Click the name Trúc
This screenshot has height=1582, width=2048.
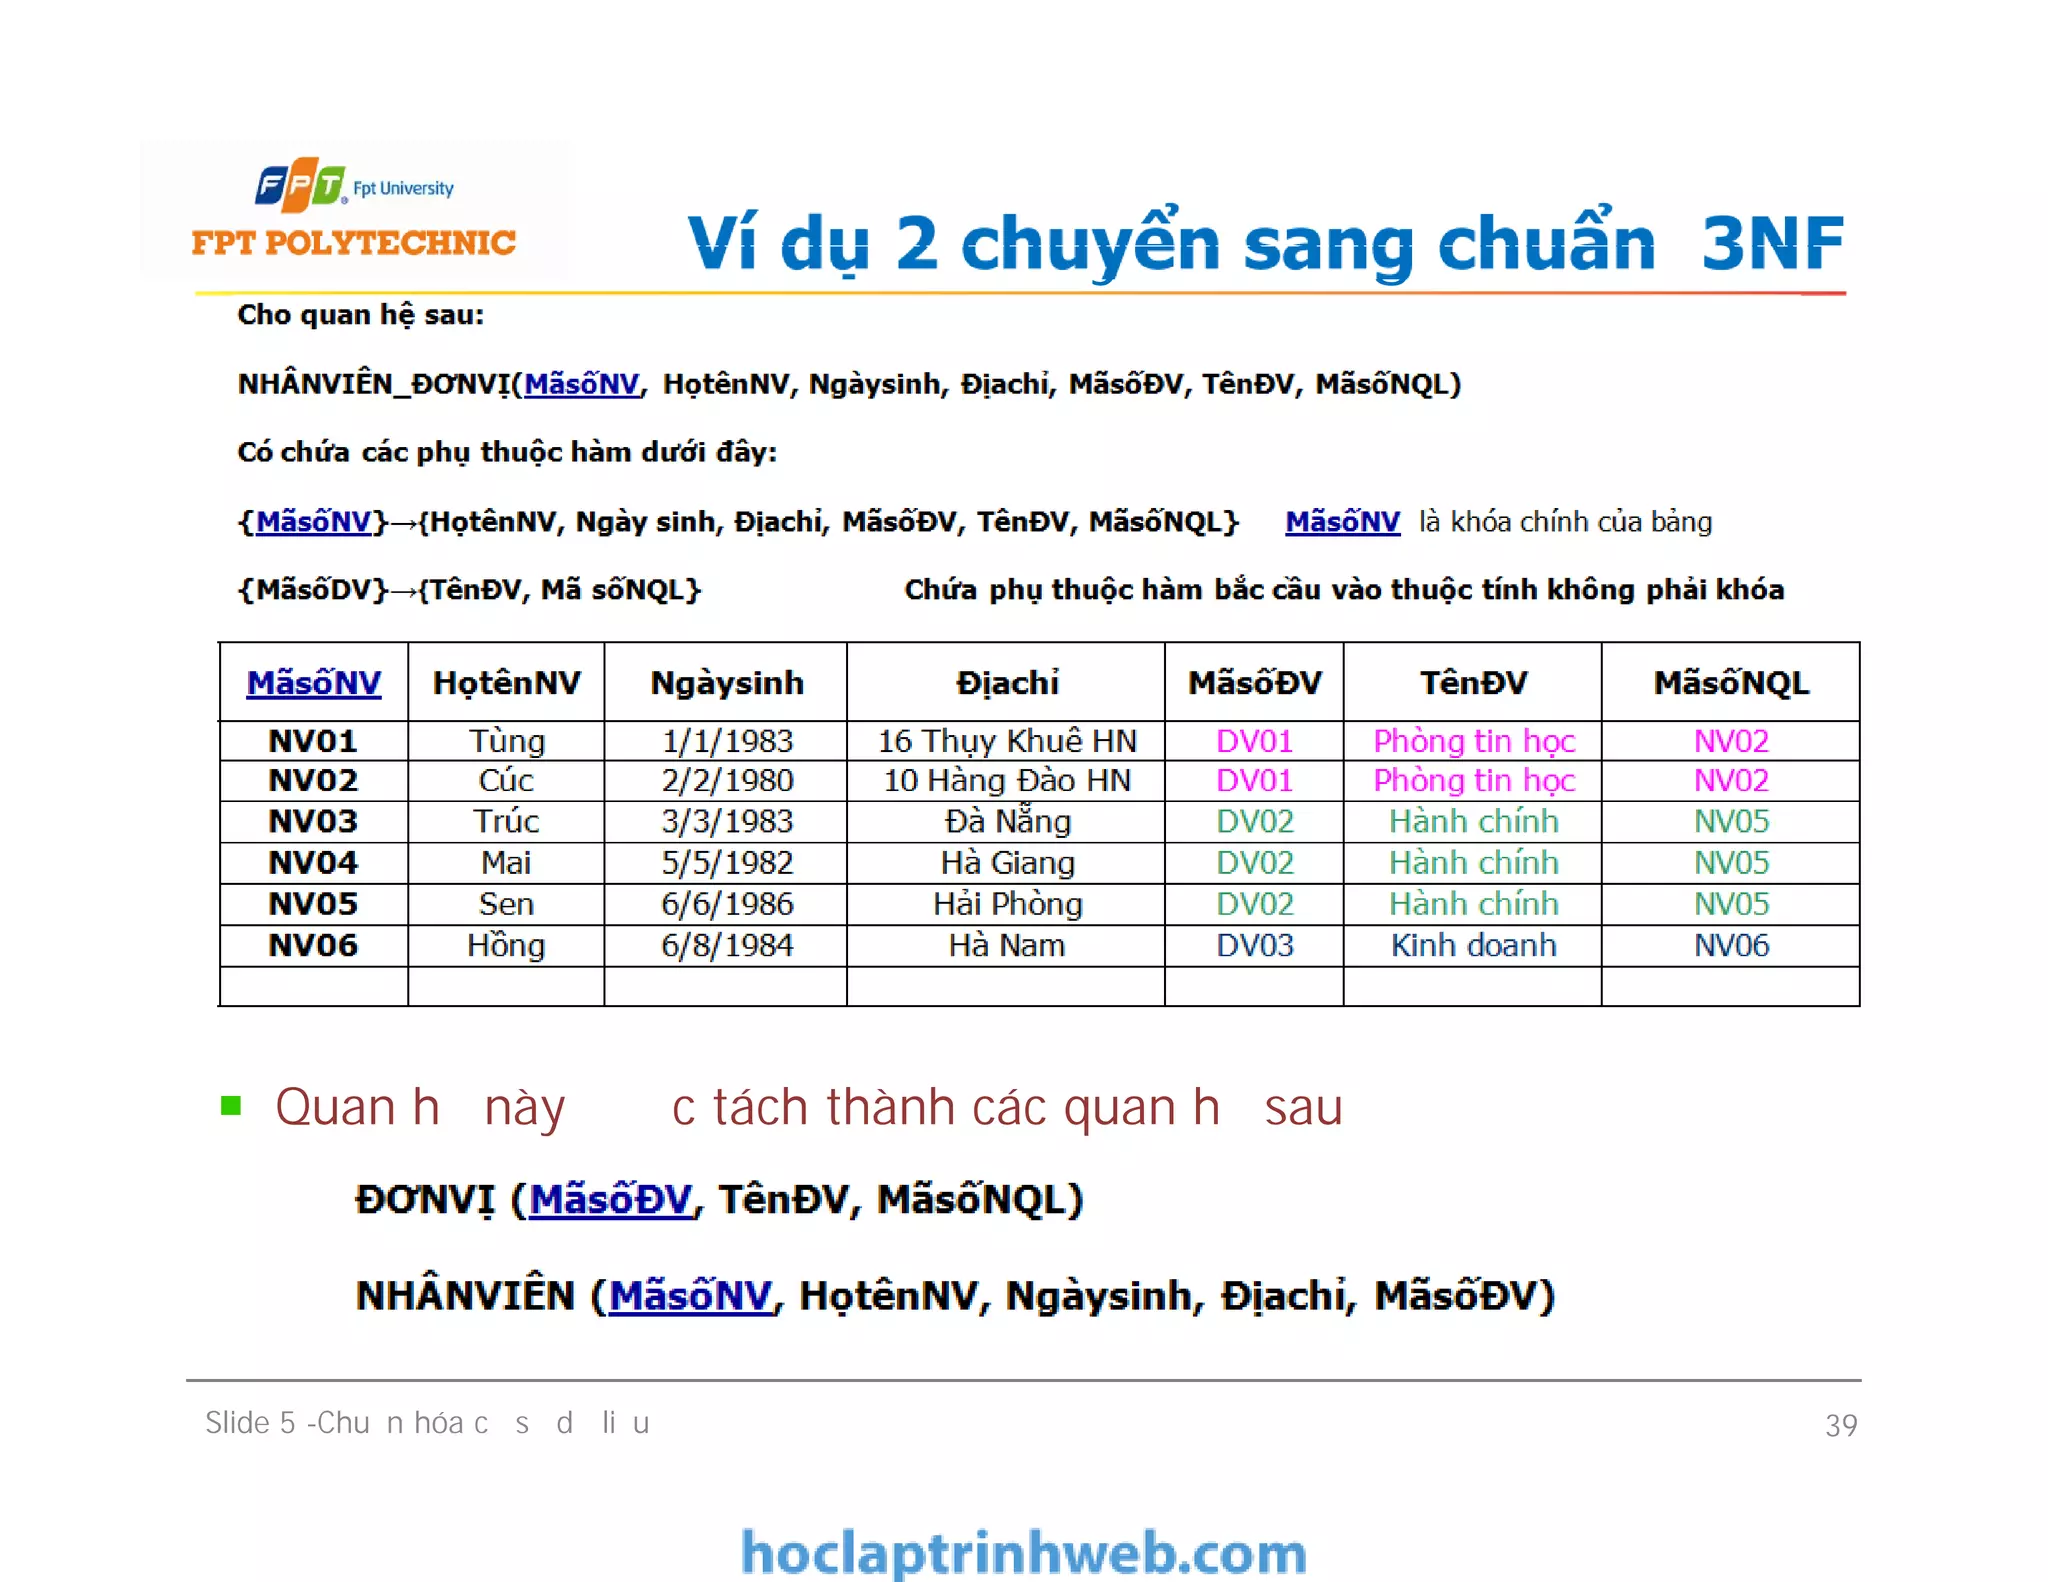point(506,821)
